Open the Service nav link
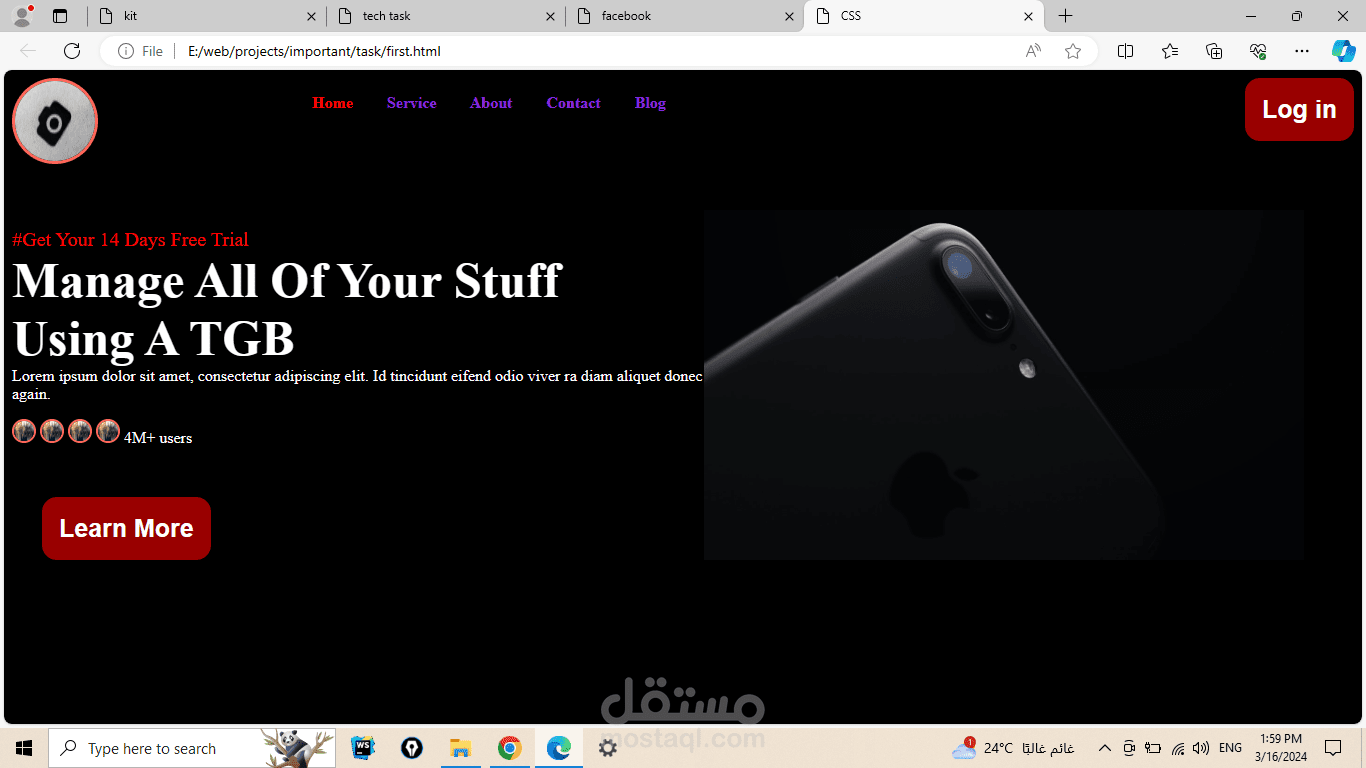This screenshot has height=768, width=1366. [412, 103]
